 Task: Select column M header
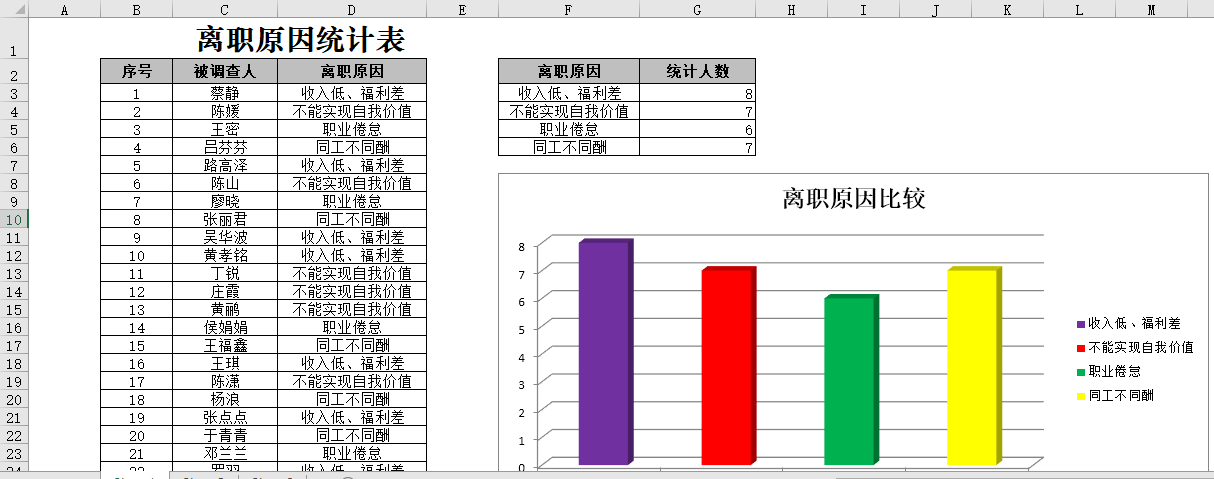tap(1151, 10)
